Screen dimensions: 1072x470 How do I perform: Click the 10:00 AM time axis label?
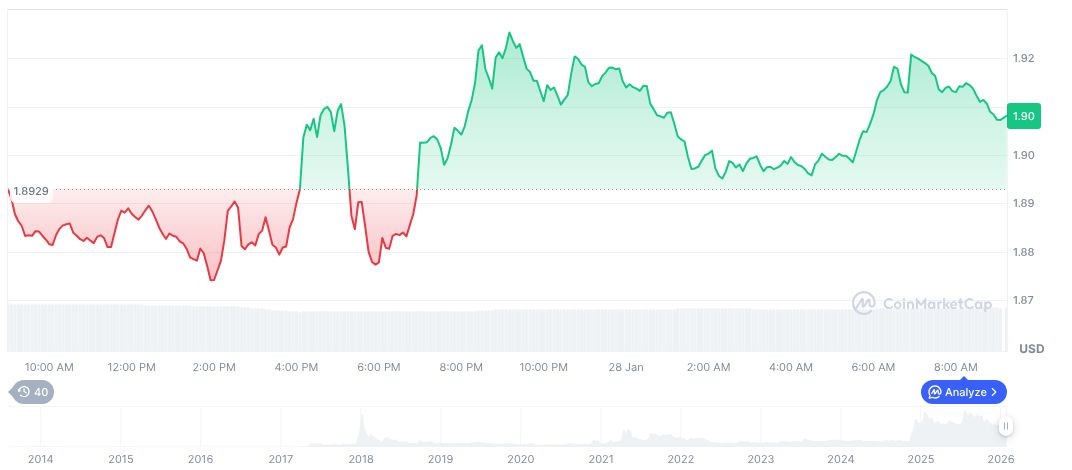point(49,367)
